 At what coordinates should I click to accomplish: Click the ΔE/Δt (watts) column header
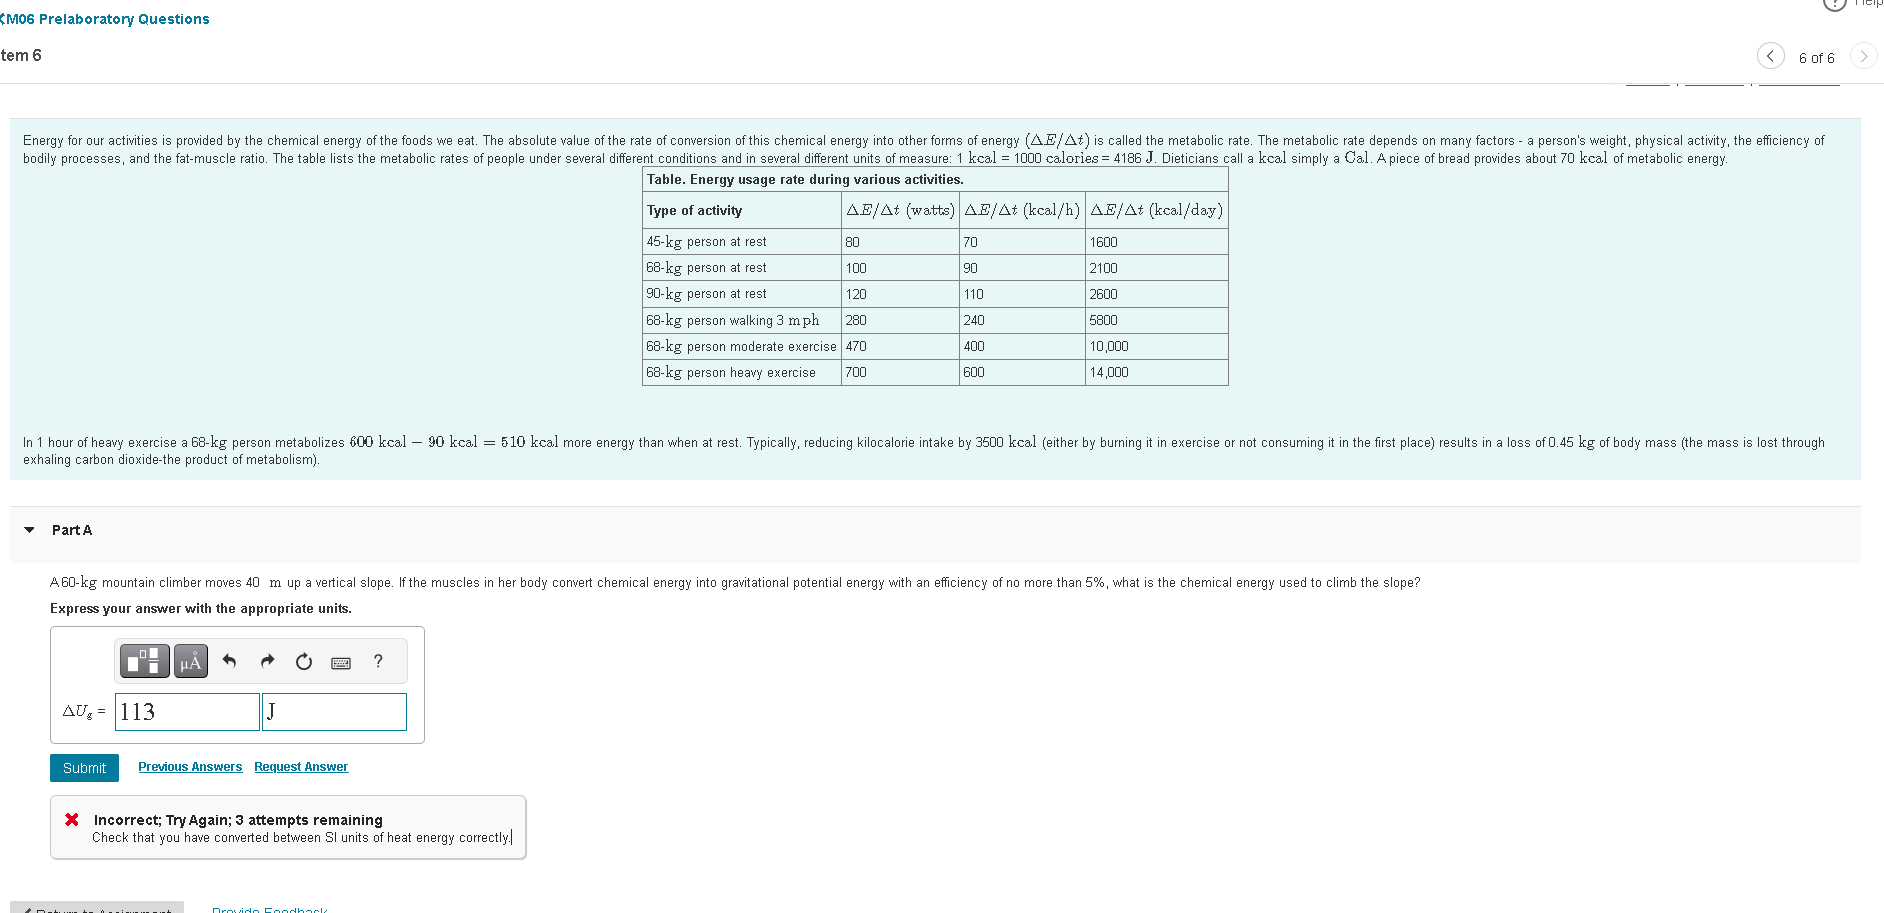point(900,210)
